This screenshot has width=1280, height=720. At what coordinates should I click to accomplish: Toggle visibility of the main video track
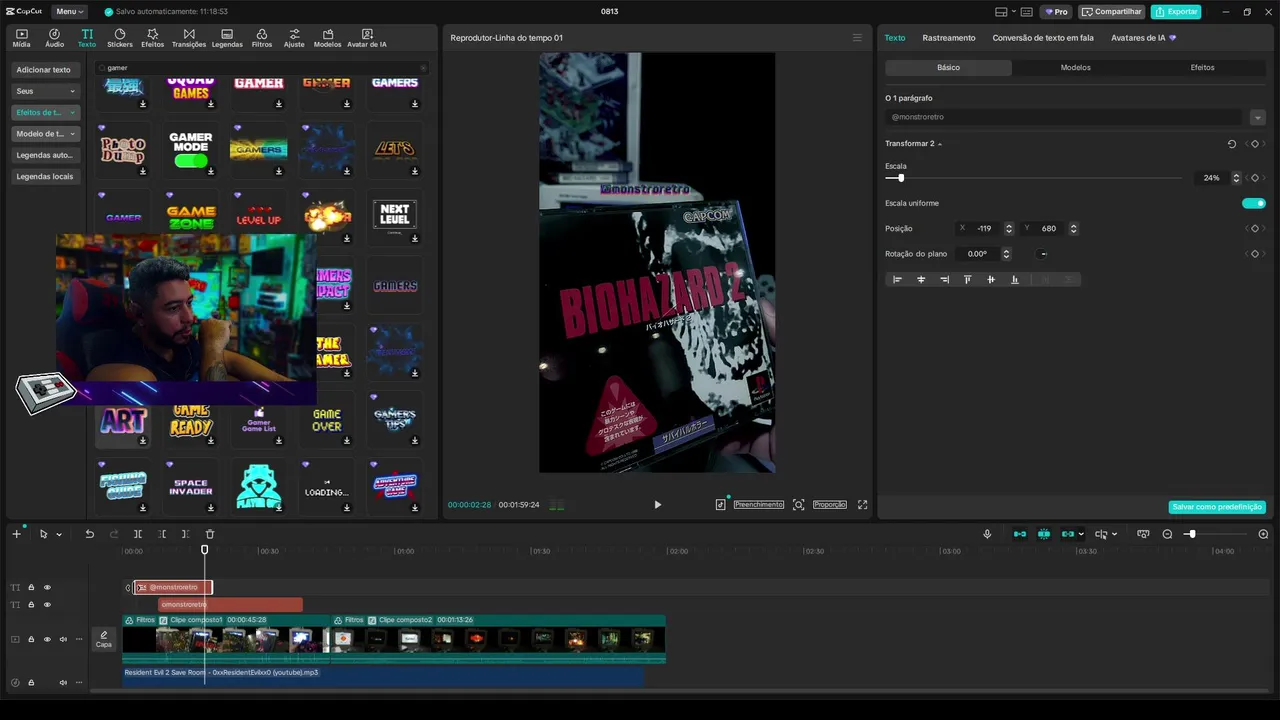click(47, 639)
